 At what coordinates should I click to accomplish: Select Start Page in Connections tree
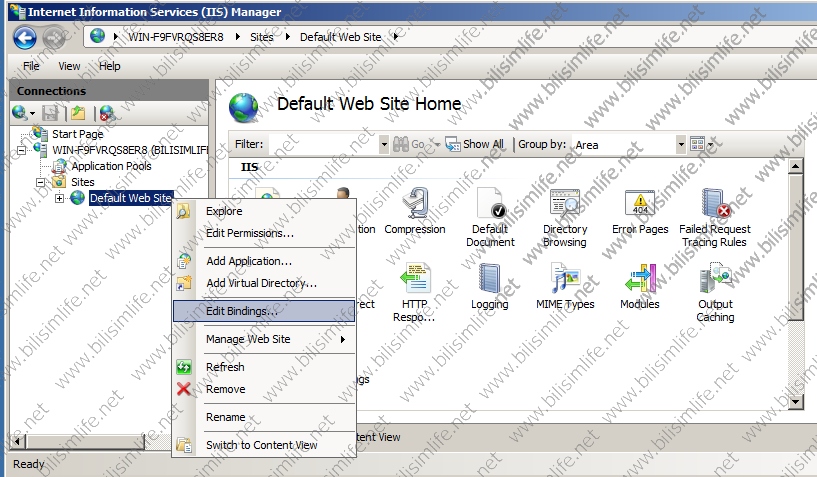pyautogui.click(x=78, y=134)
